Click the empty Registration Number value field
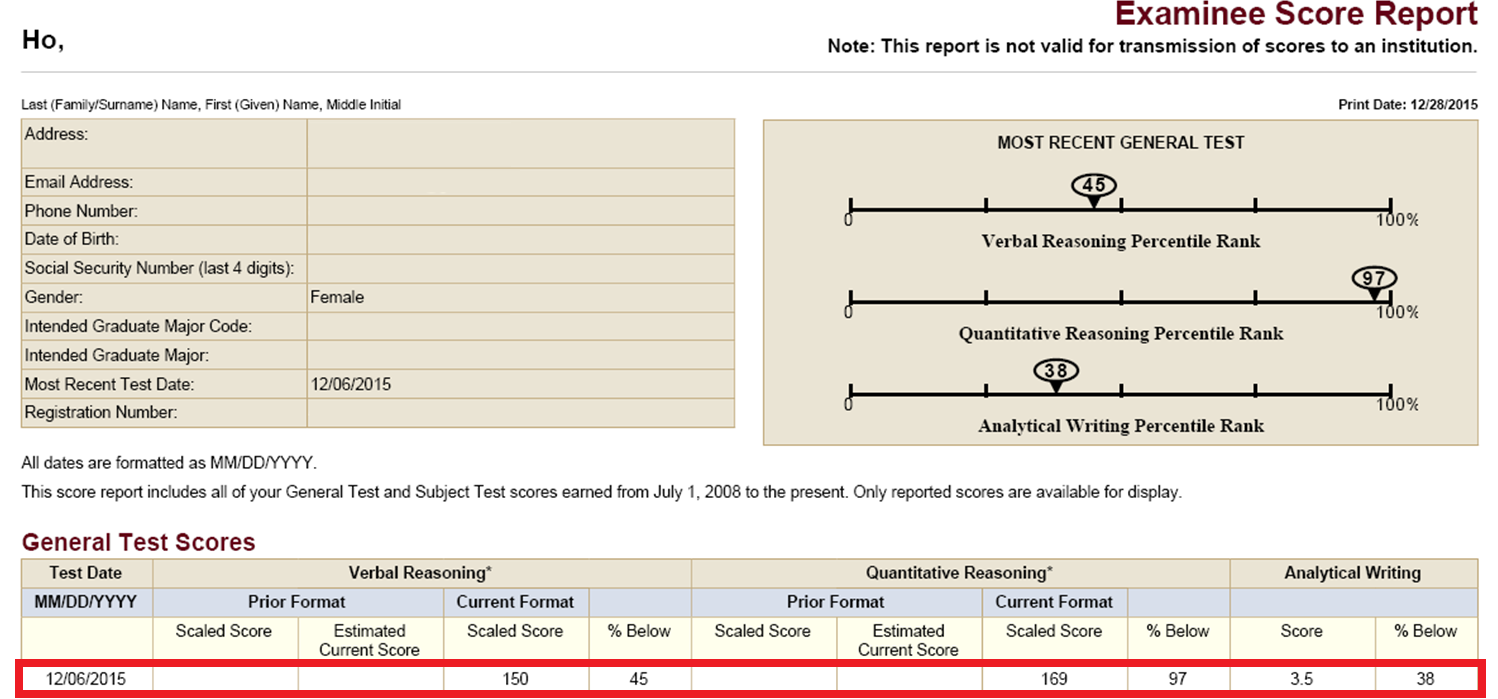Viewport: 1498px width, 699px height. pos(521,412)
